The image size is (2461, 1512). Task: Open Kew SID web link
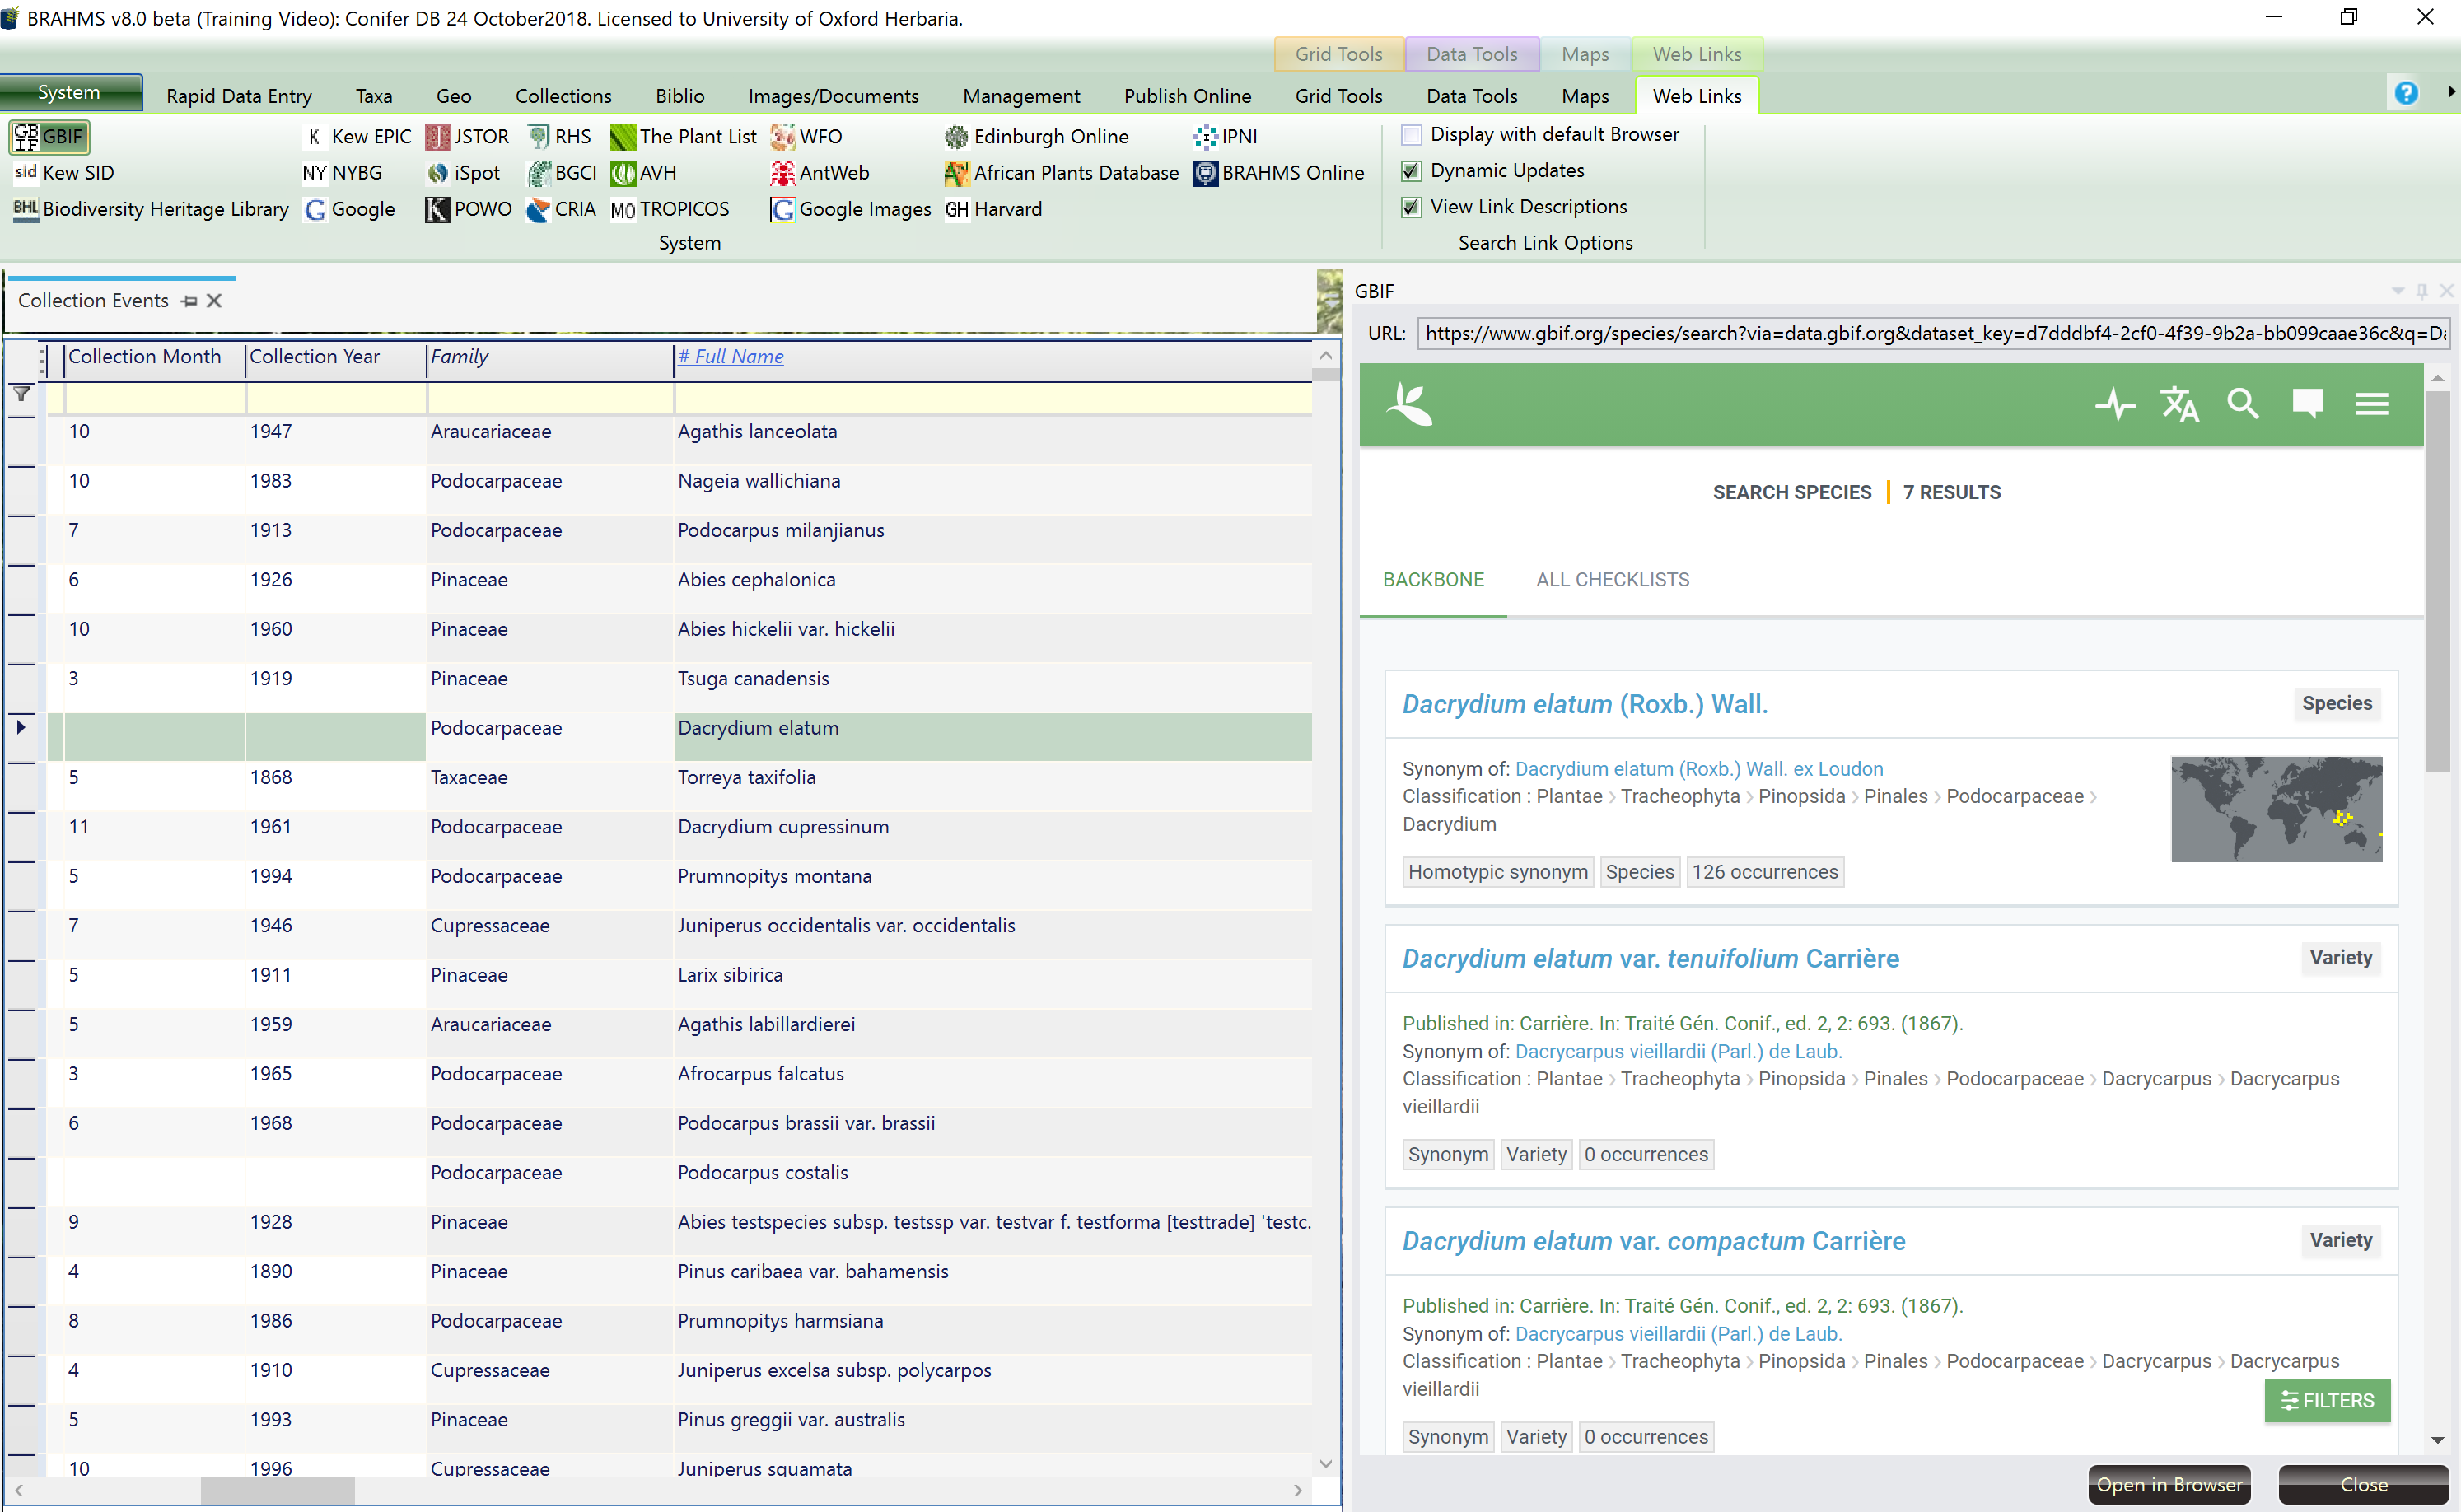click(64, 173)
